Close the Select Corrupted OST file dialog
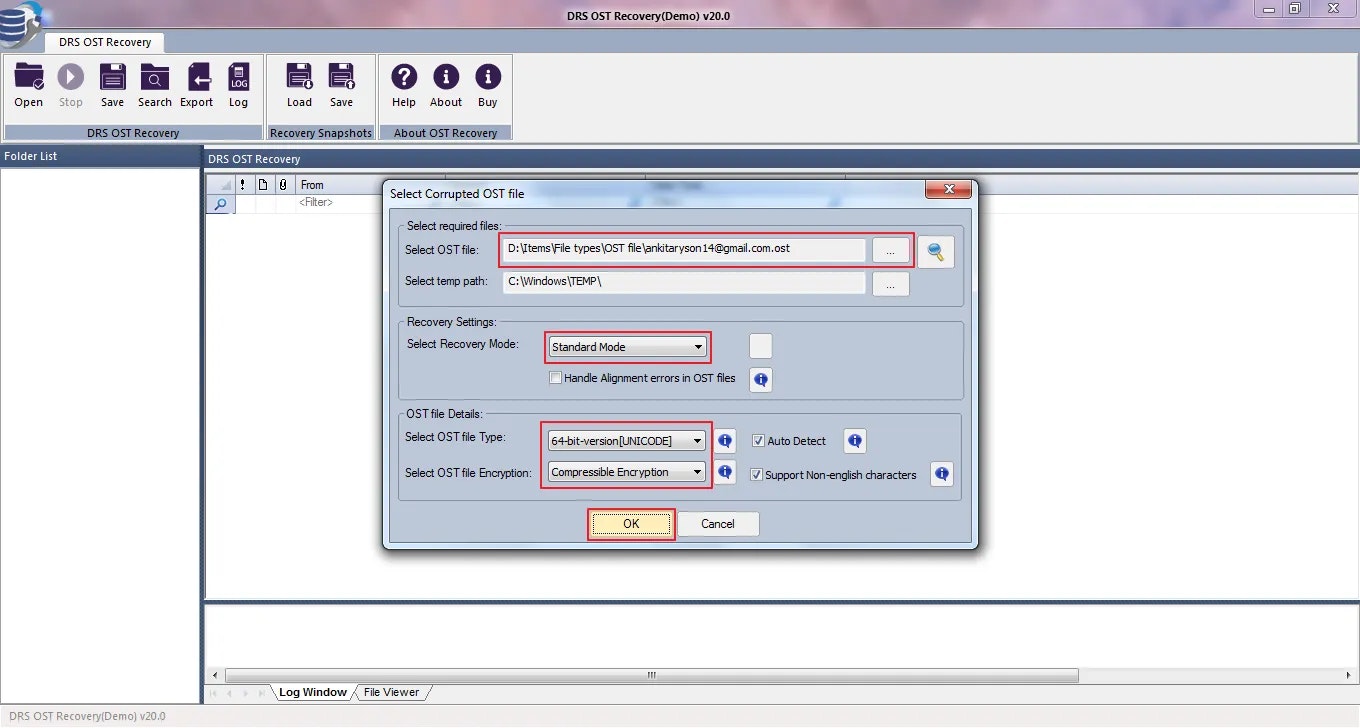 pyautogui.click(x=948, y=190)
